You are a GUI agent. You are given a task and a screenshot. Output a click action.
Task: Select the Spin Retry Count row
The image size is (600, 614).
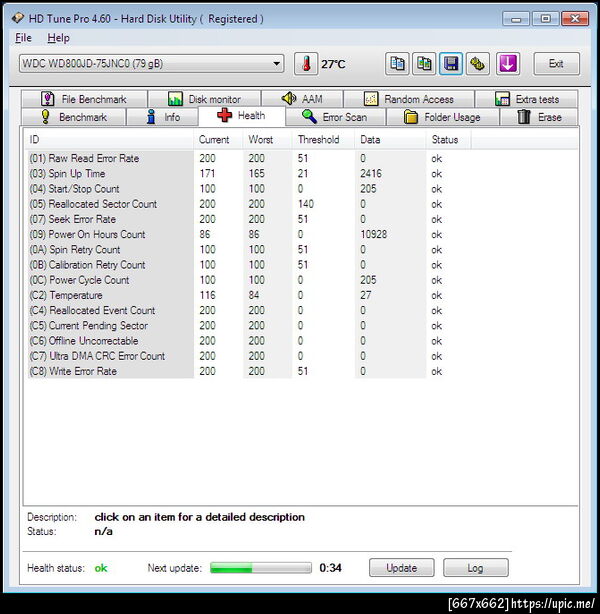(x=249, y=250)
